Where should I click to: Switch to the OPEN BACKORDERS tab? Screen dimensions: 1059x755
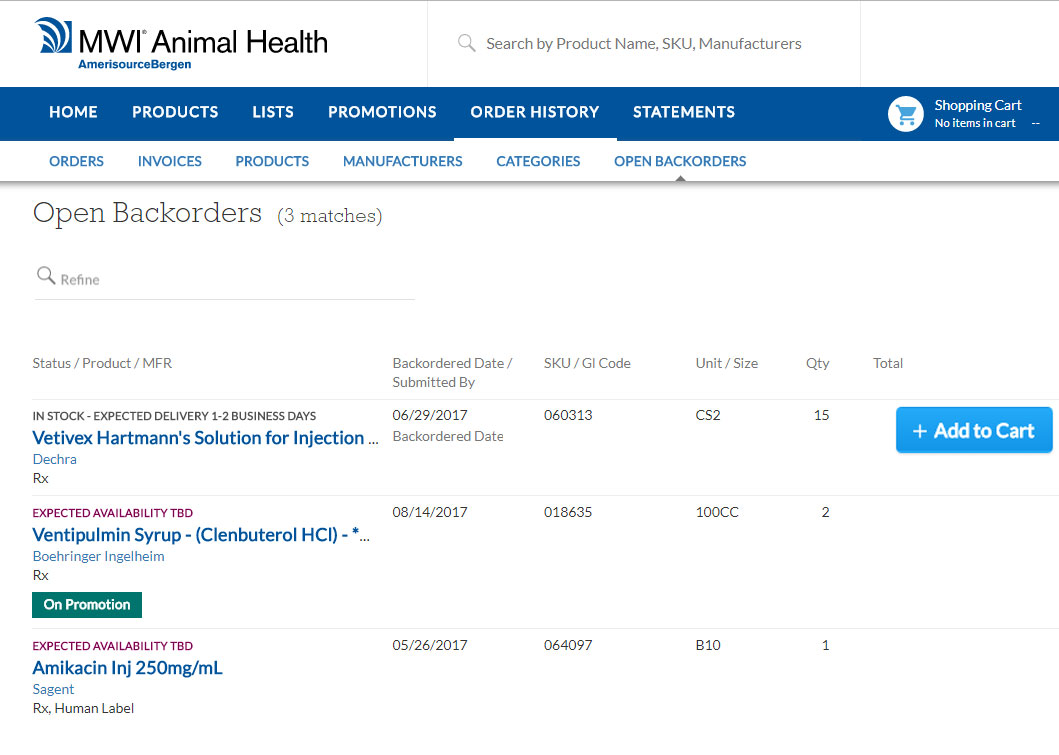click(x=680, y=161)
